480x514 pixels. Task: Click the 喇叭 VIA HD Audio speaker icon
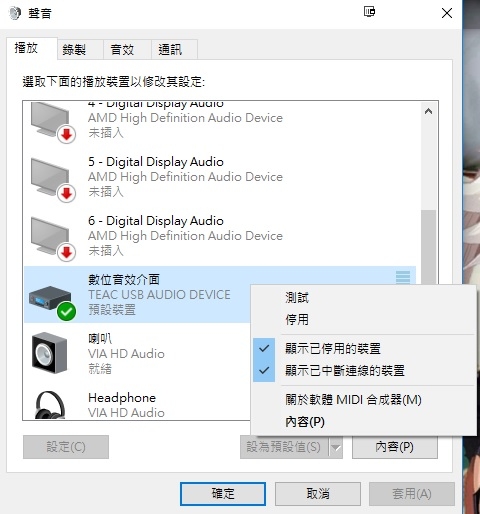coord(49,353)
